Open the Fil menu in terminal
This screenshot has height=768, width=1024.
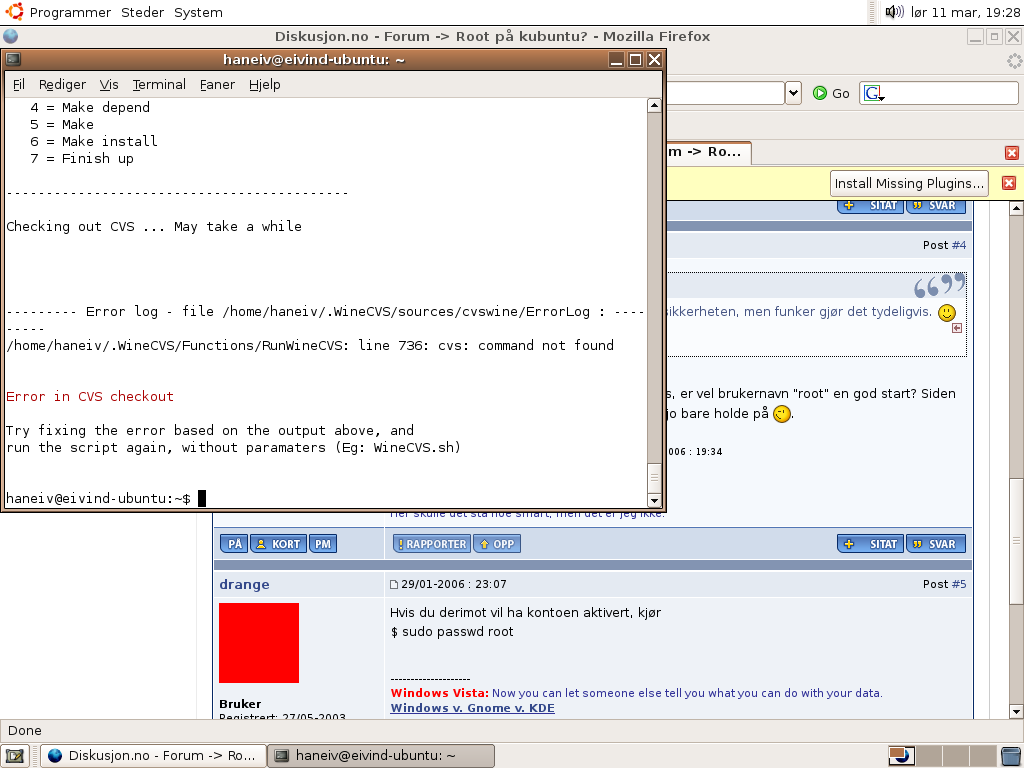click(18, 84)
